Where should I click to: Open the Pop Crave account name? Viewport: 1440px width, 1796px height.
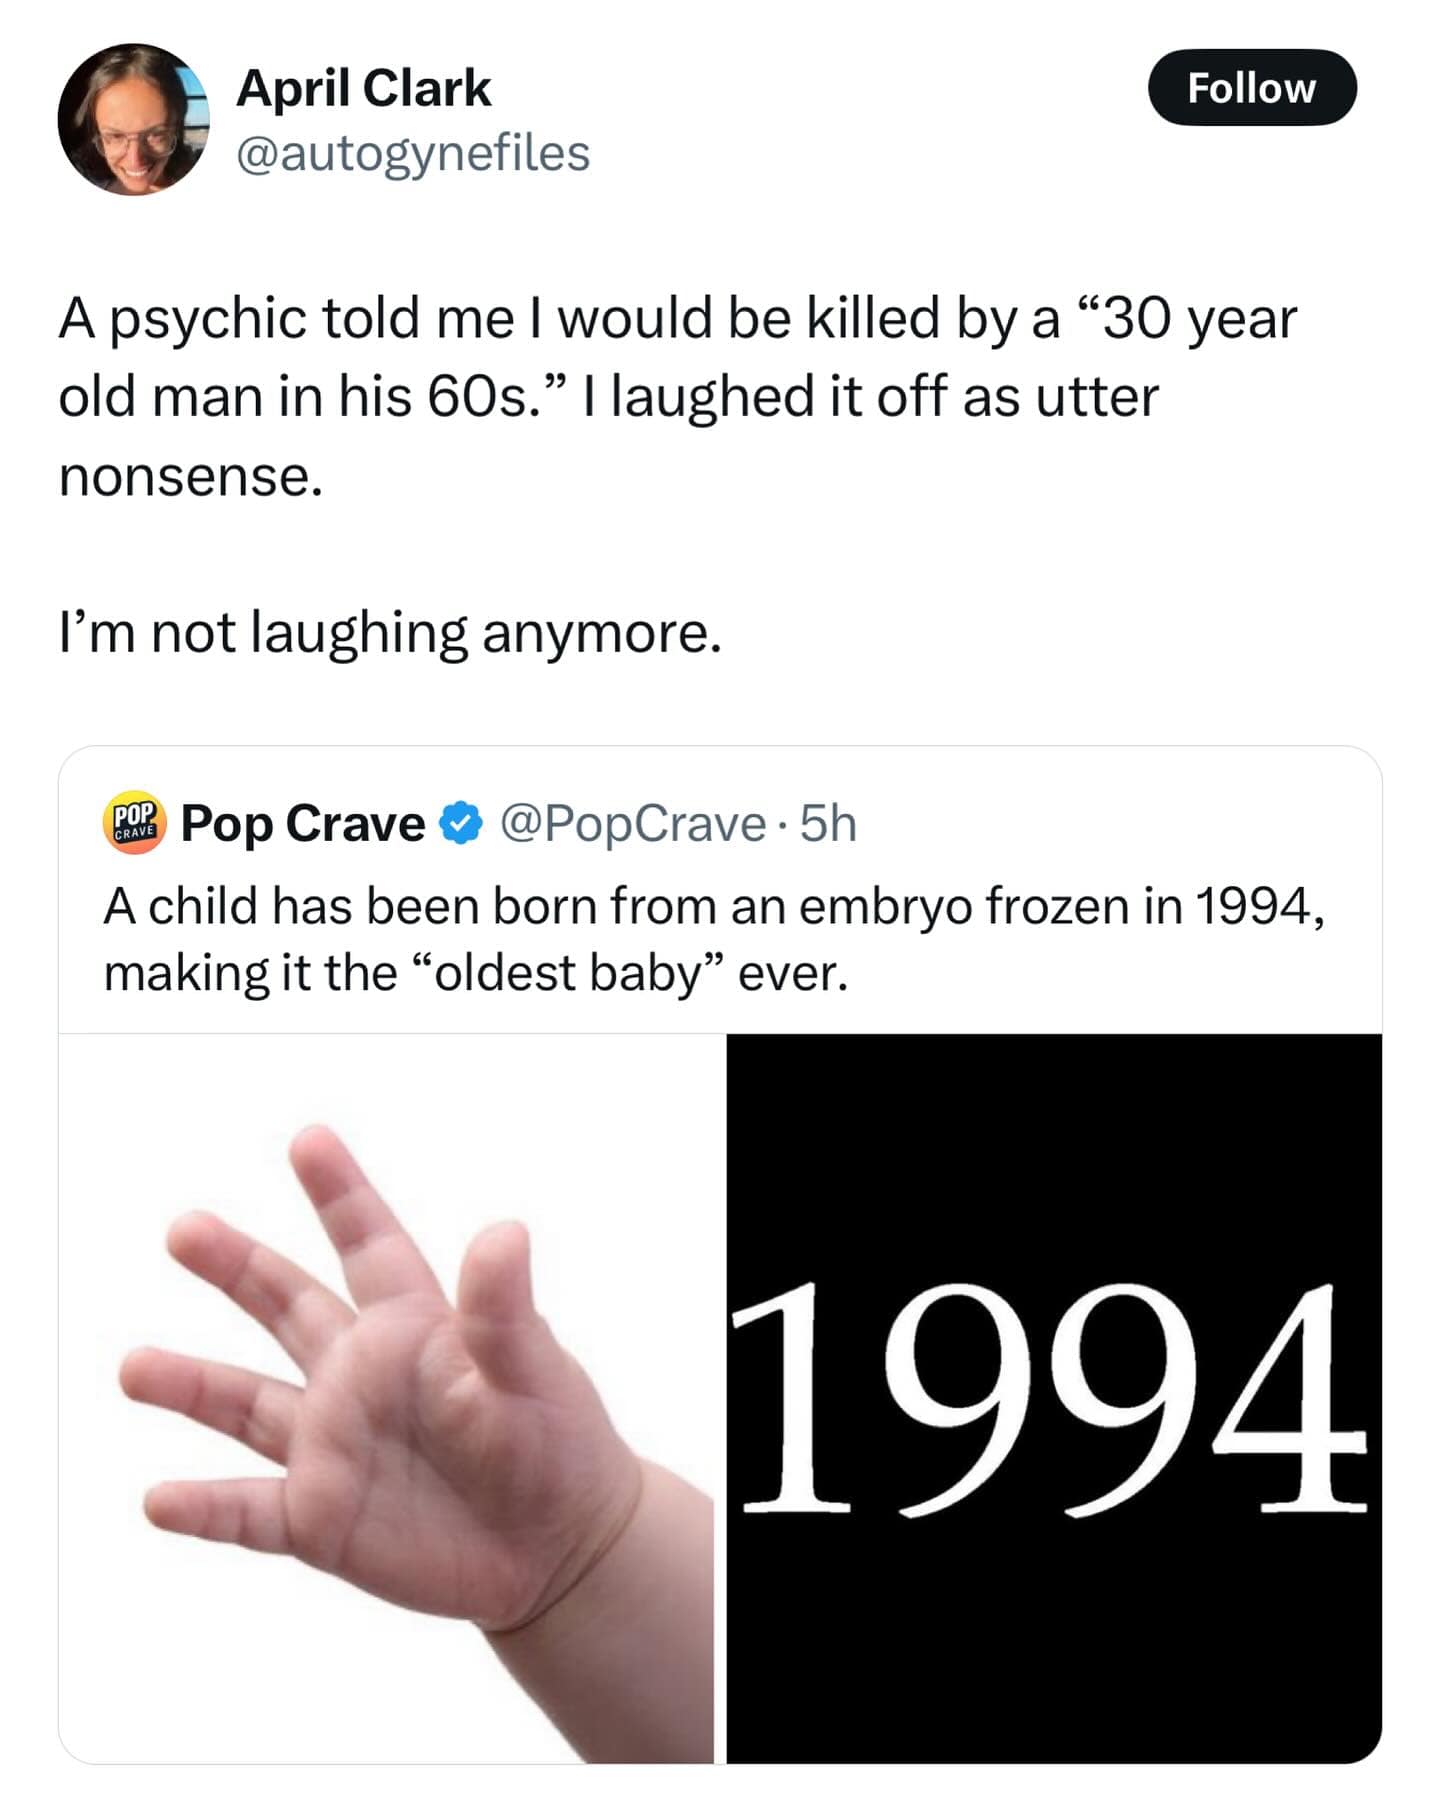pos(302,825)
